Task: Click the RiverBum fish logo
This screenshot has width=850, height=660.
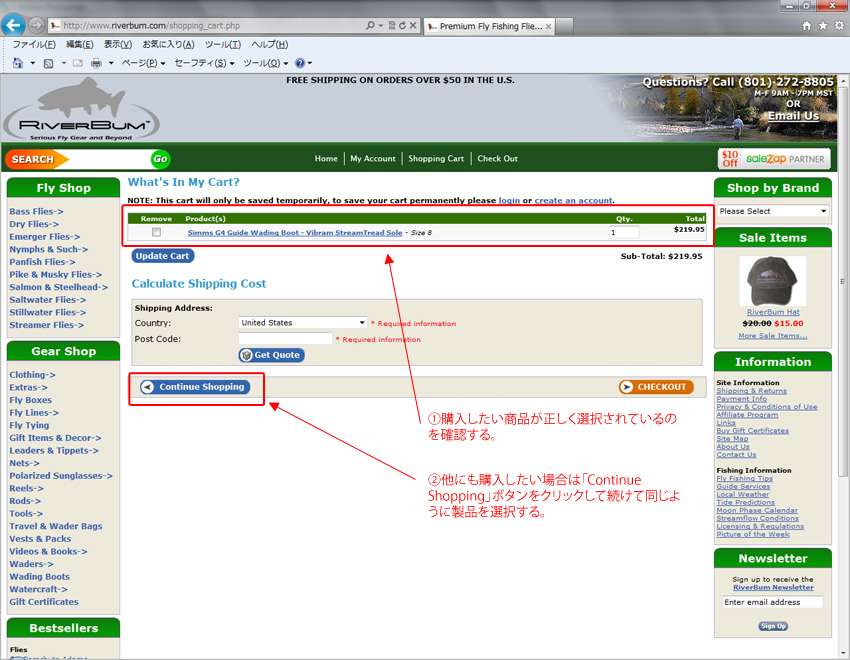Action: click(81, 109)
